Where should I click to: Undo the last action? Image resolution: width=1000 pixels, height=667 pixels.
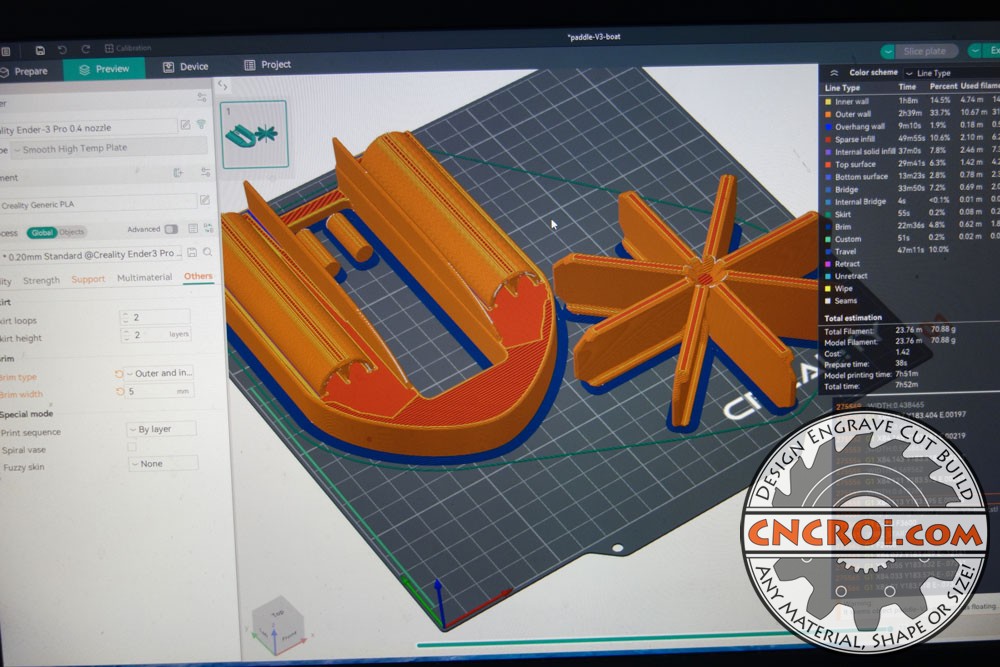[x=62, y=50]
